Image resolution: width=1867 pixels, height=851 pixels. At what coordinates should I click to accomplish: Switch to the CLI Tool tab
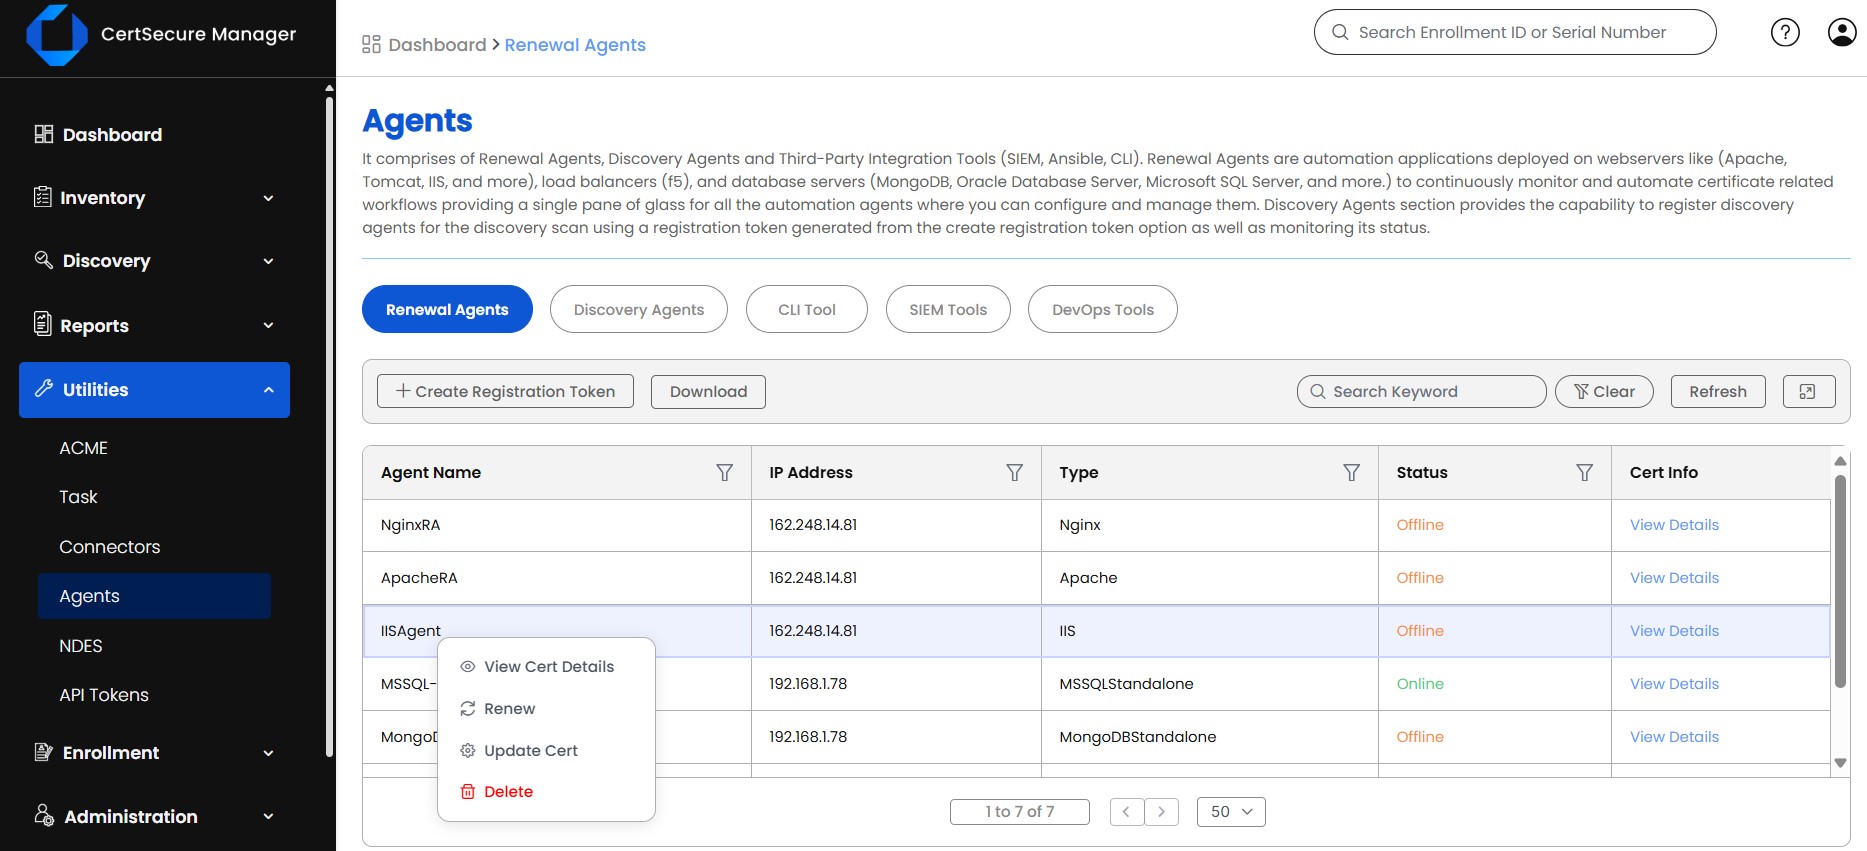click(x=807, y=309)
